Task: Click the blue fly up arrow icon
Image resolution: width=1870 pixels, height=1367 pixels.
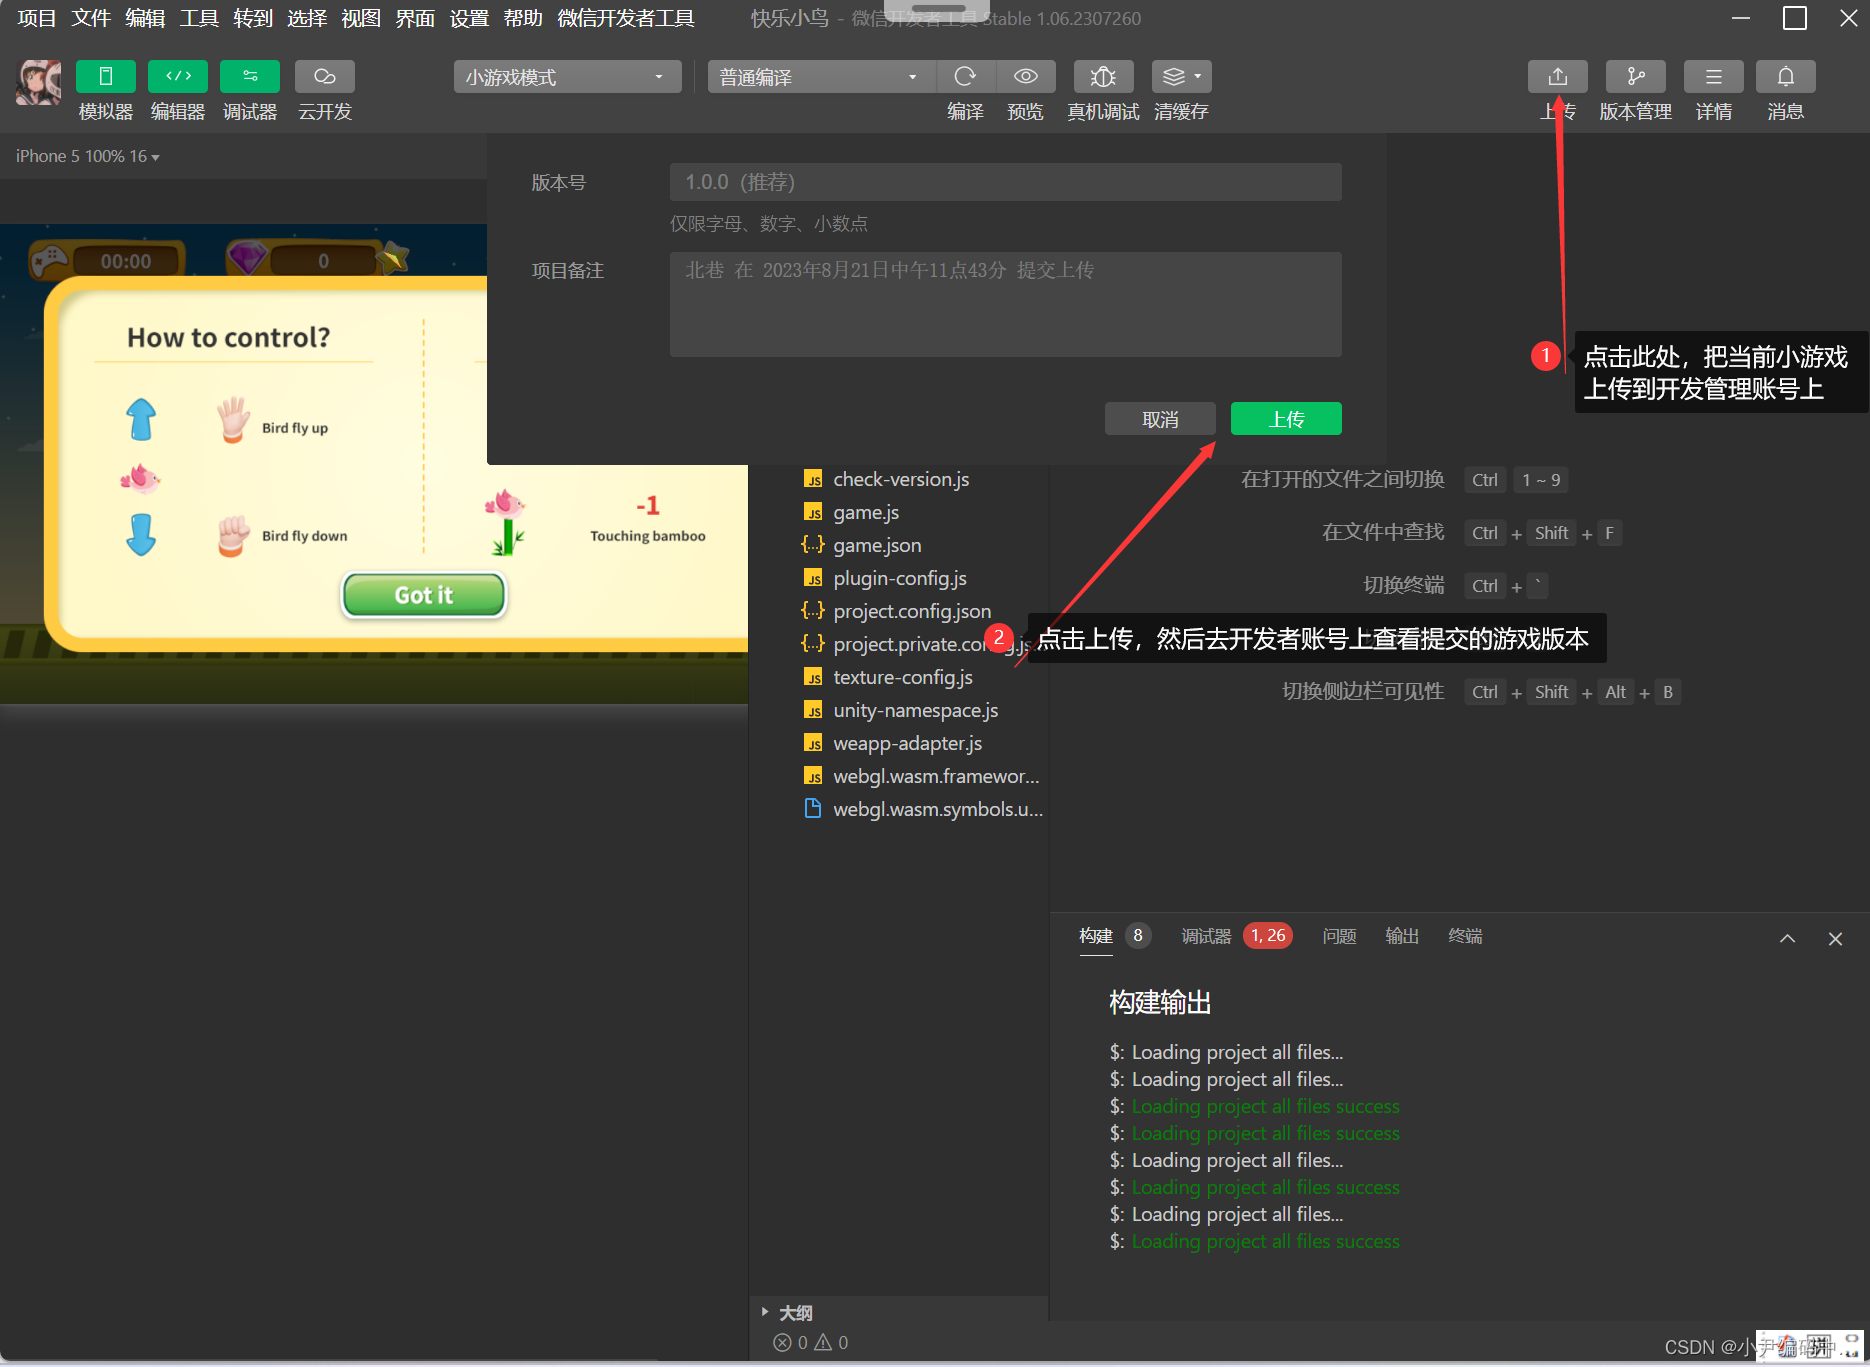Action: 141,419
